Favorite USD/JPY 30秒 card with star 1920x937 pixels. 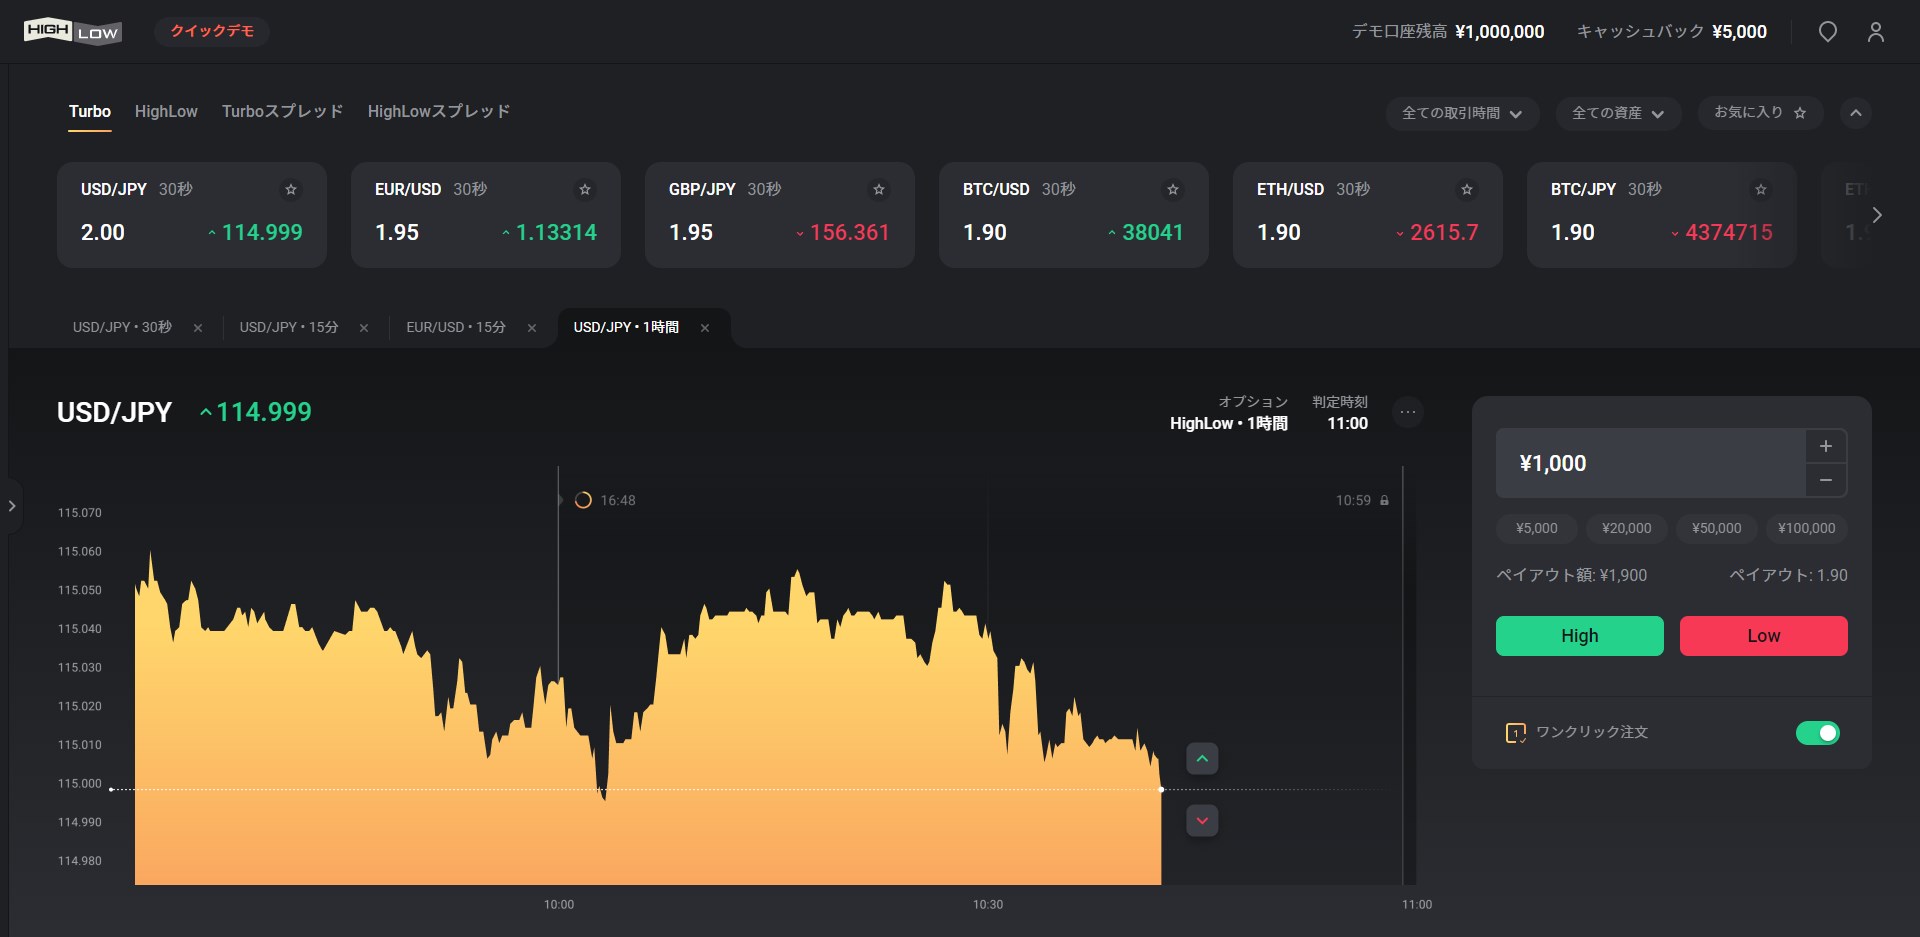point(291,189)
